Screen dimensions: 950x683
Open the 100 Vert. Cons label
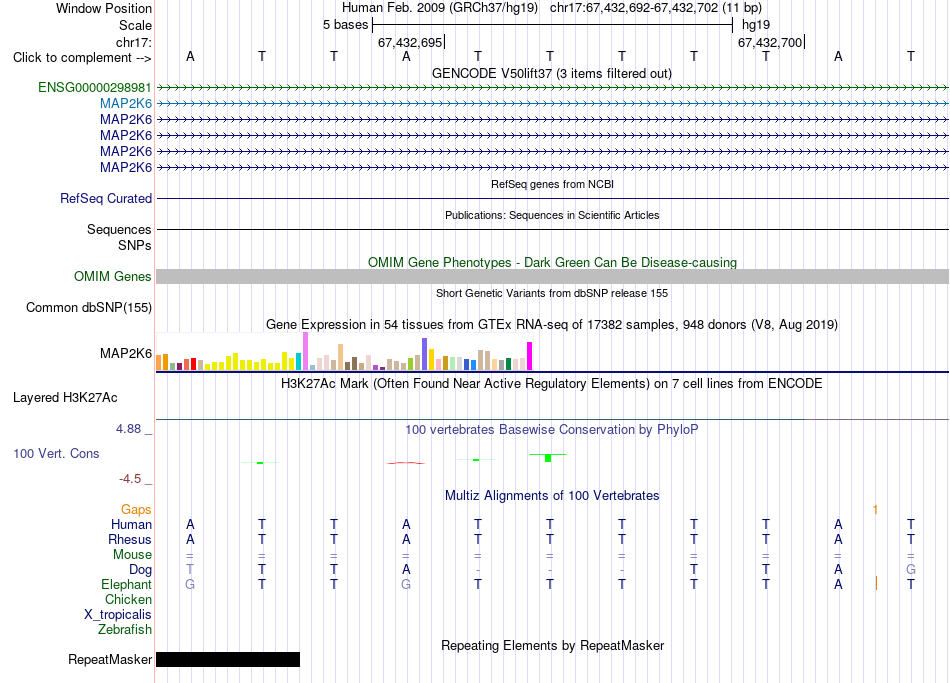[x=56, y=453]
